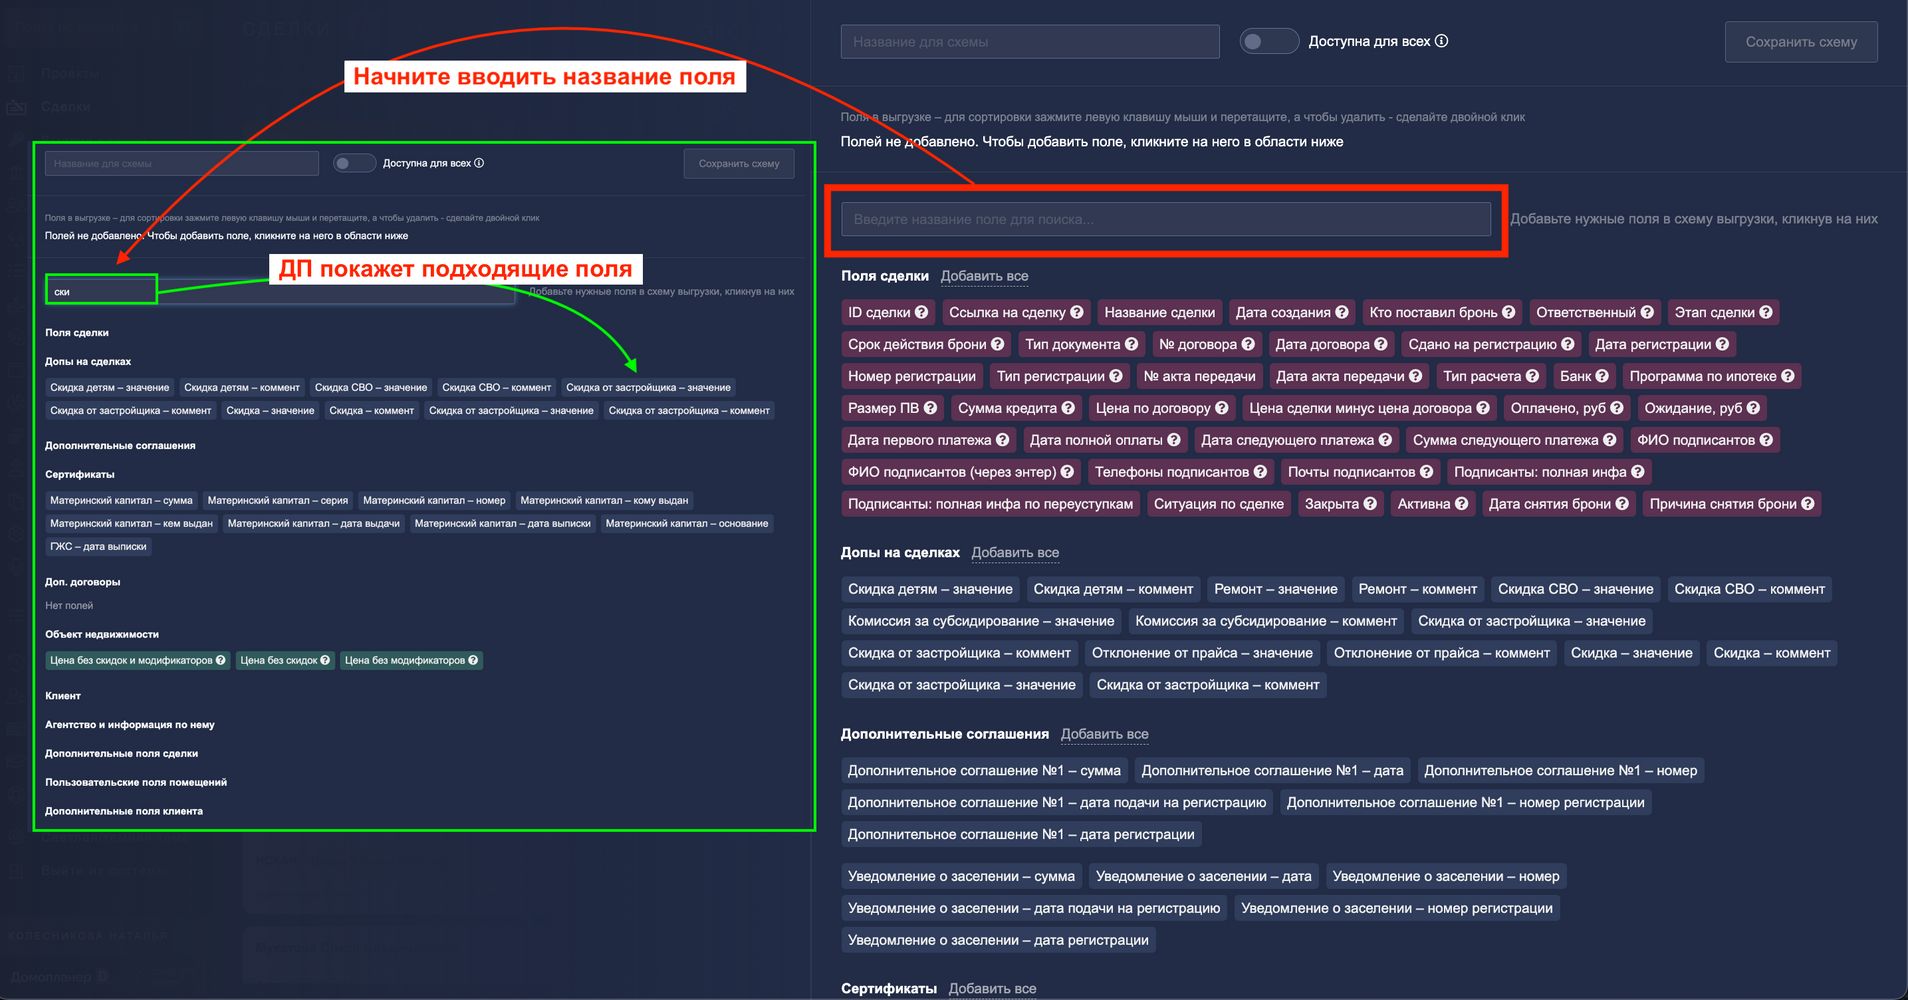Click the question mark on 'Дата следующего платежа'
The image size is (1908, 1000).
click(x=1385, y=440)
